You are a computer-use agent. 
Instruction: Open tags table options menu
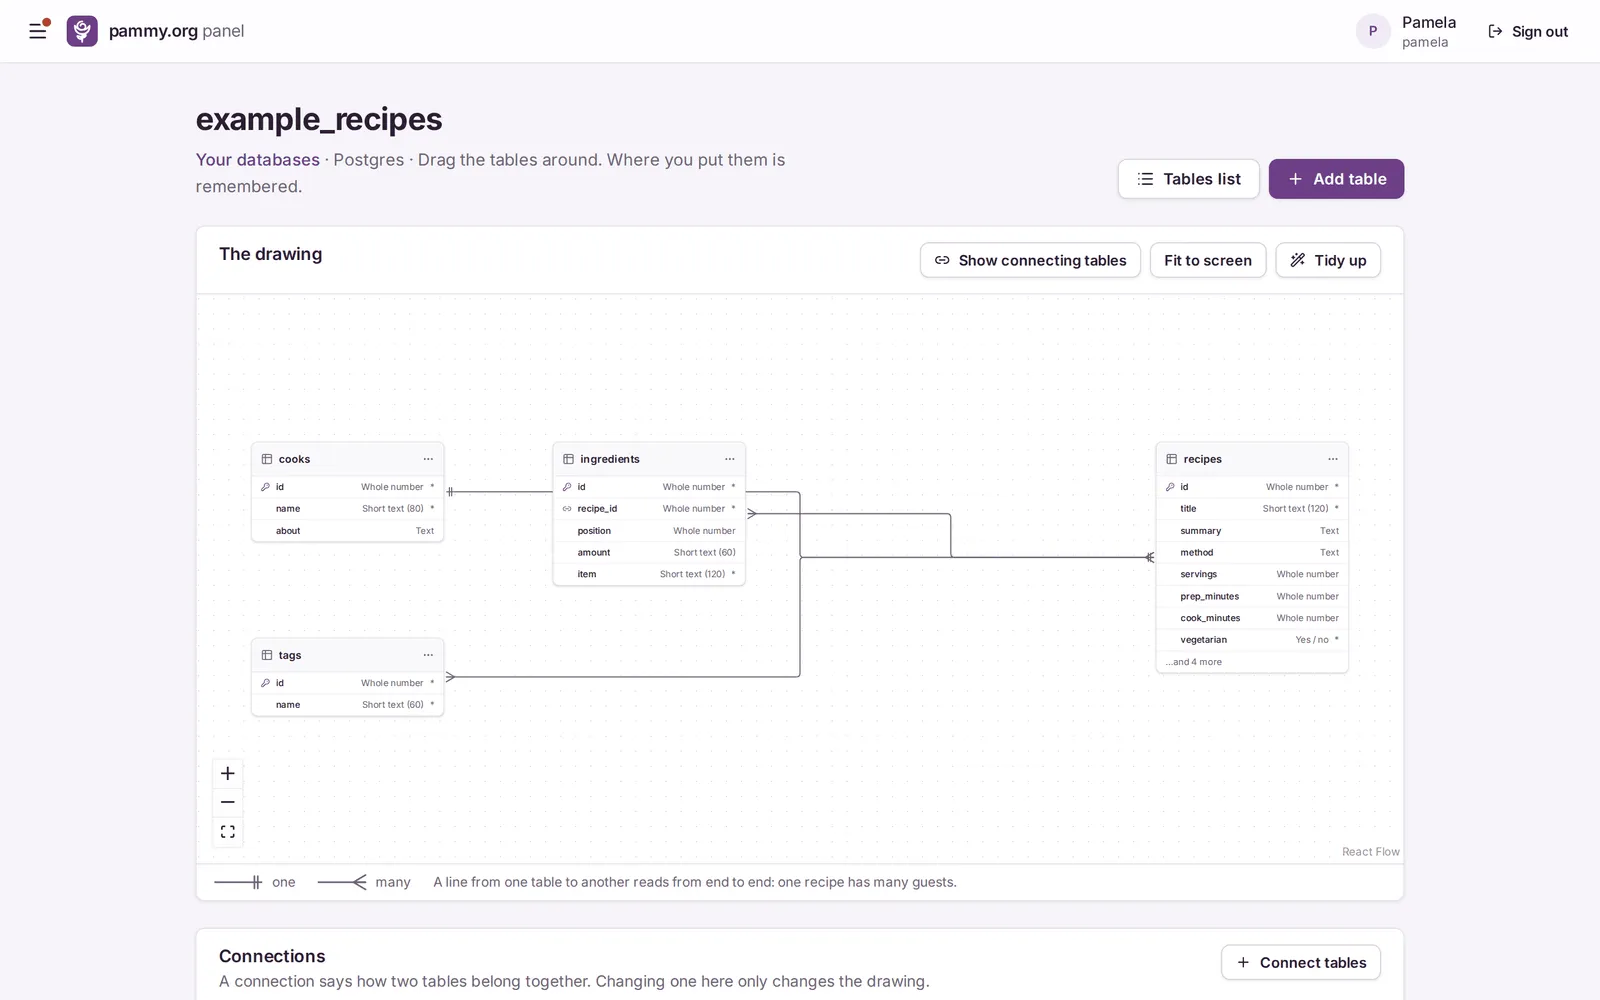tap(428, 655)
